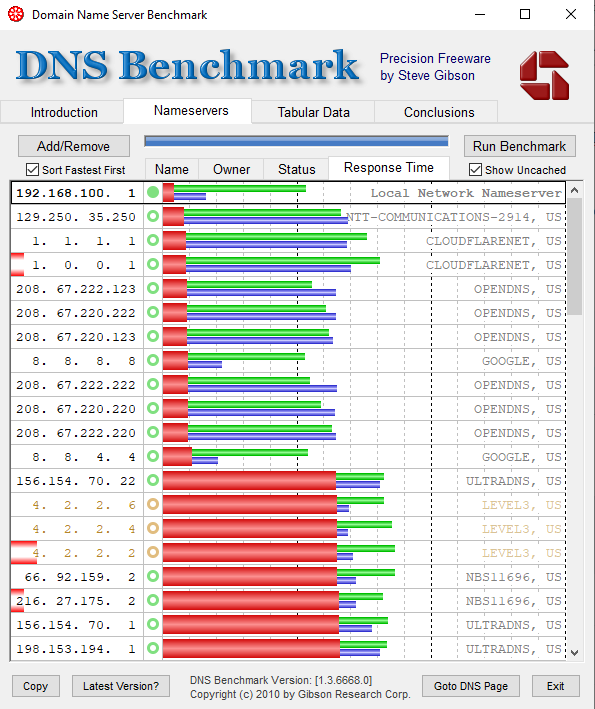
Task: Click the status circle for 192.168.100.1
Action: 153,193
